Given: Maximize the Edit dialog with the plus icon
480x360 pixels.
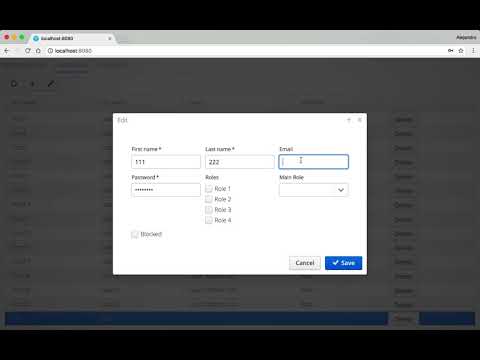Looking at the screenshot, I should (349, 120).
